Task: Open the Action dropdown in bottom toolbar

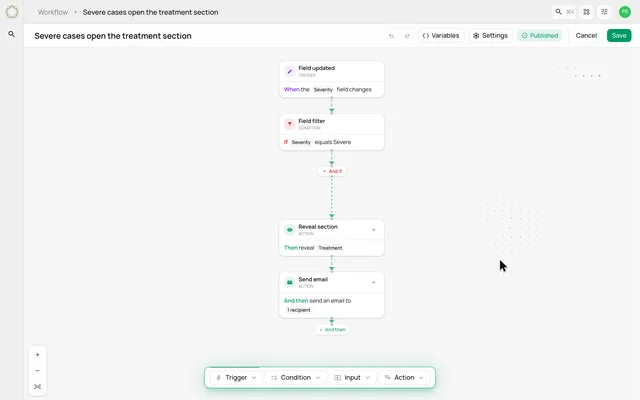Action: click(404, 378)
